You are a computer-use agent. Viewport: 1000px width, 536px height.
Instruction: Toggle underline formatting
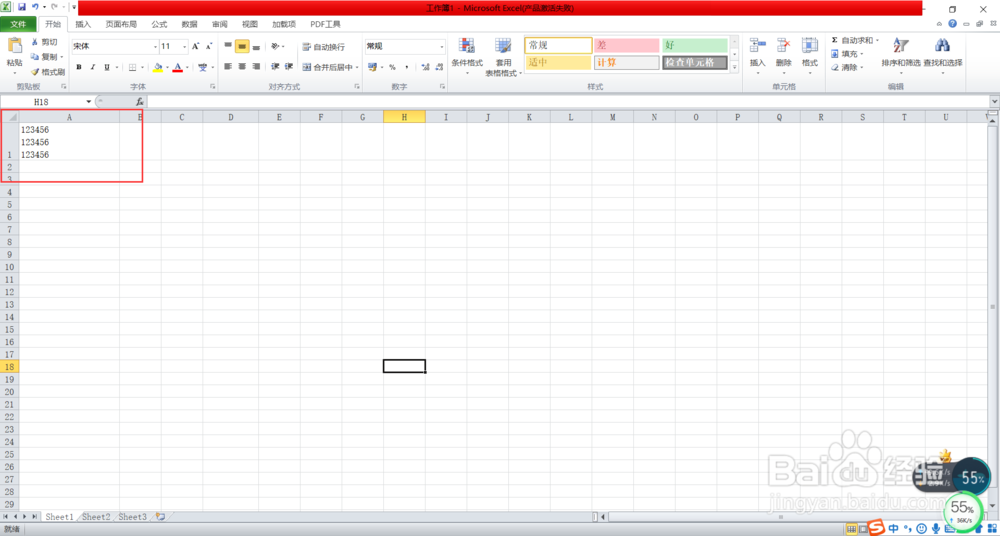point(107,67)
